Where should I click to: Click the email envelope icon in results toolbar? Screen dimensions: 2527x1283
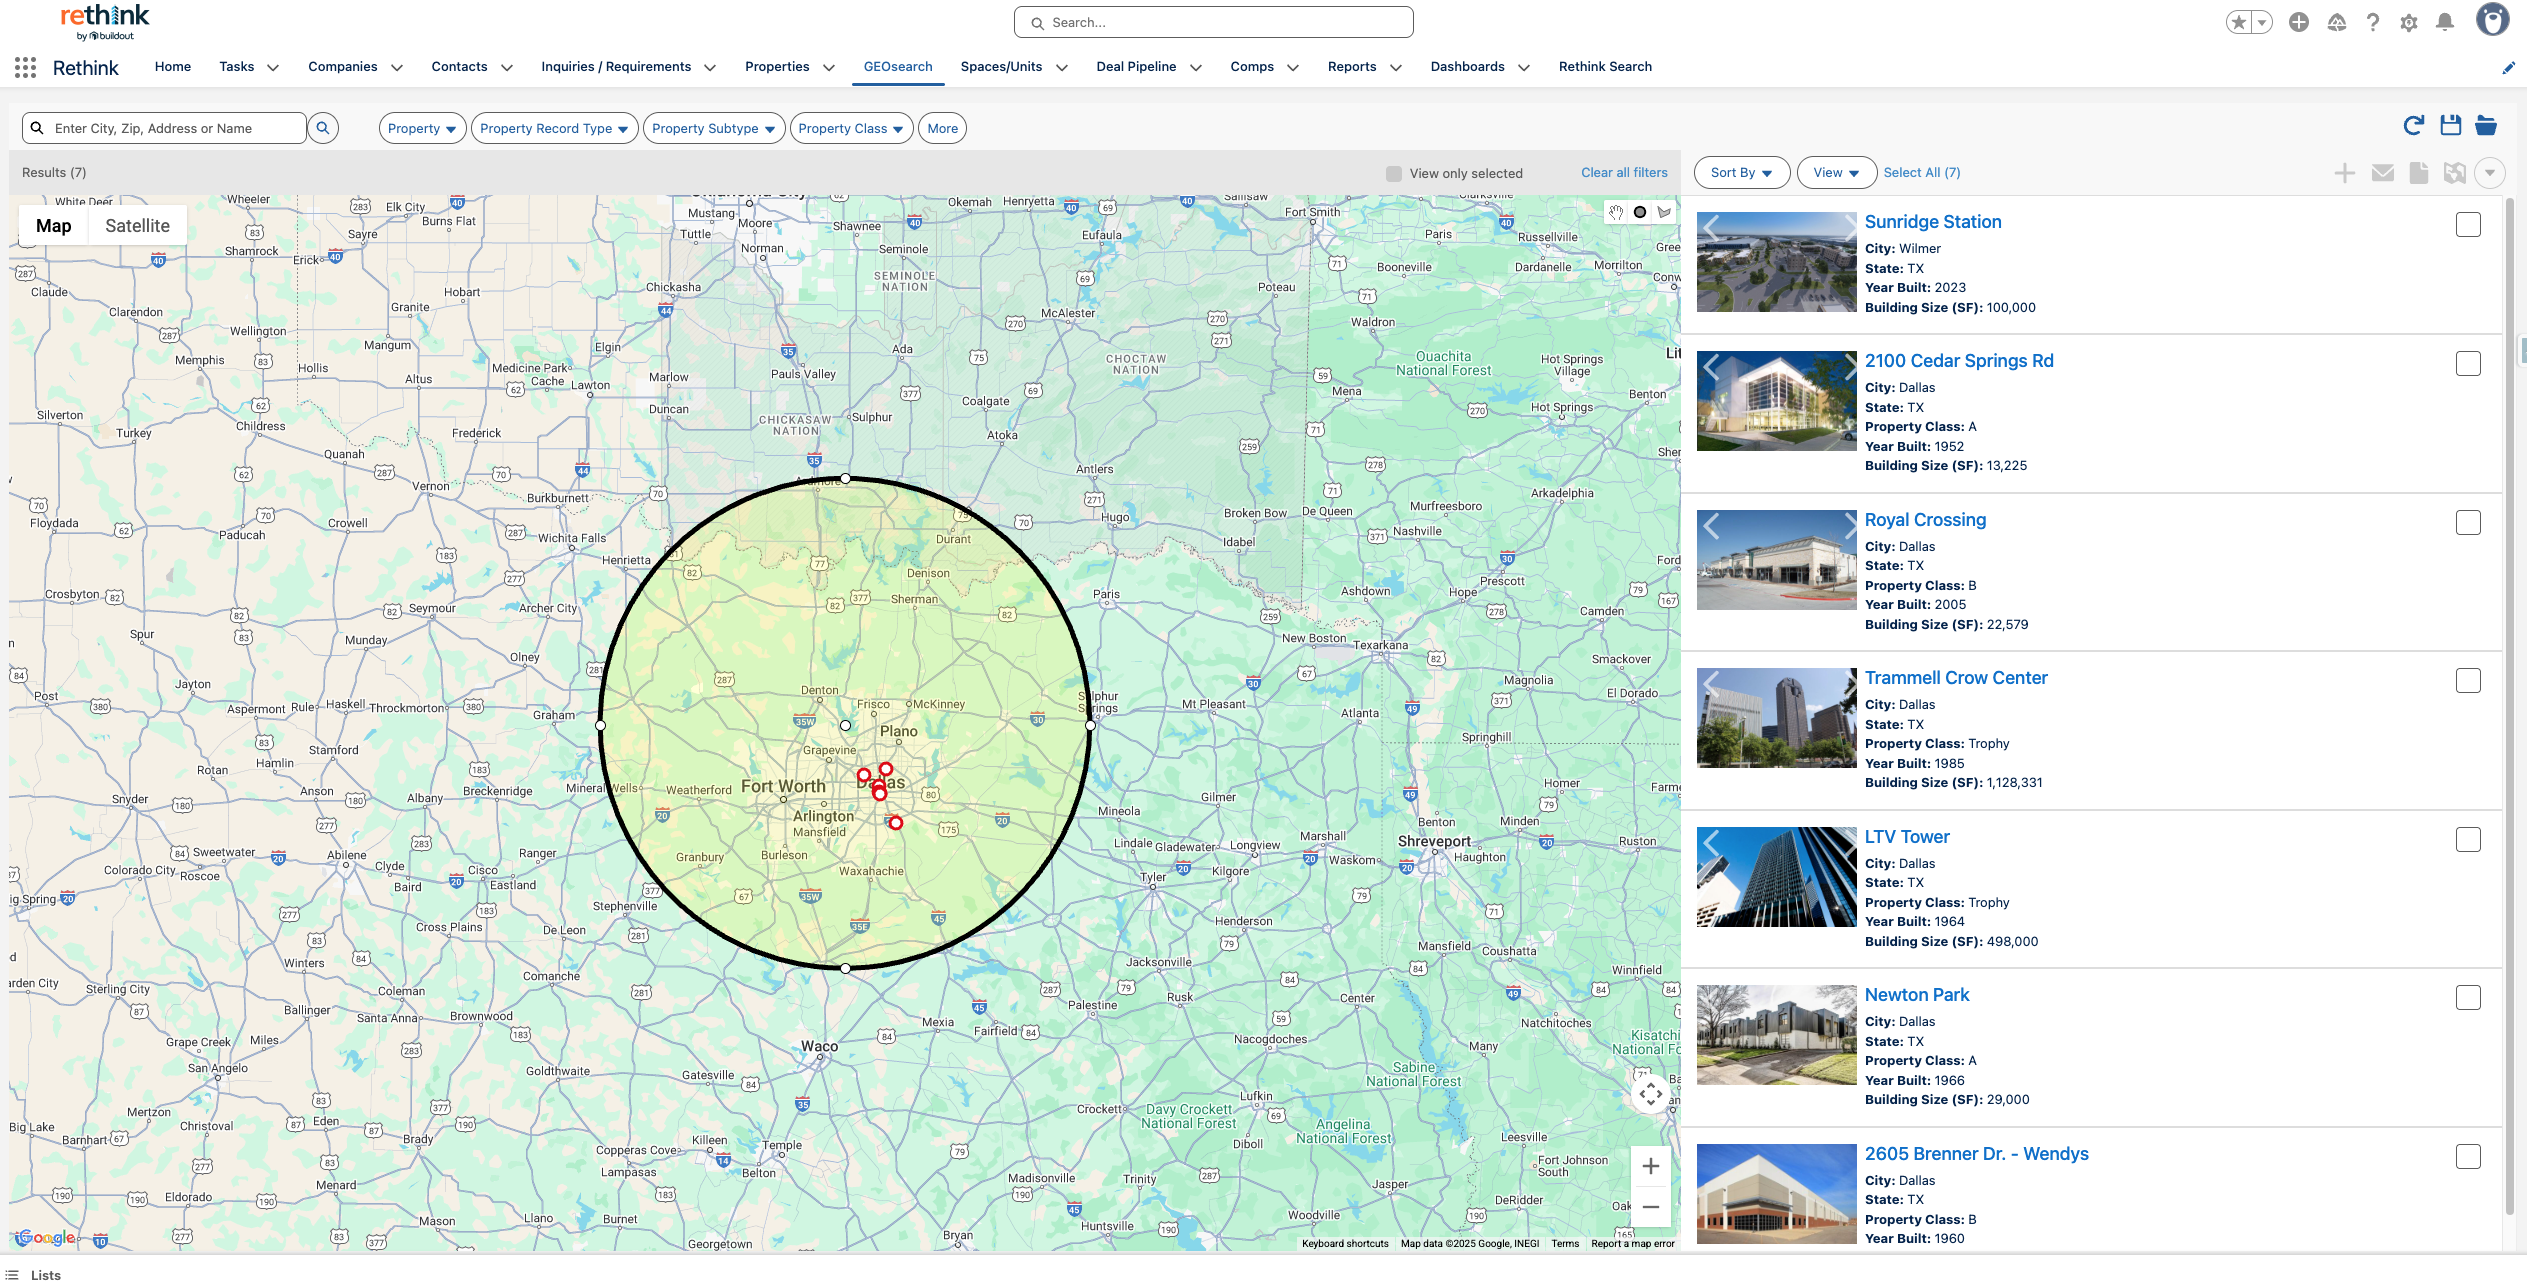pos(2383,173)
